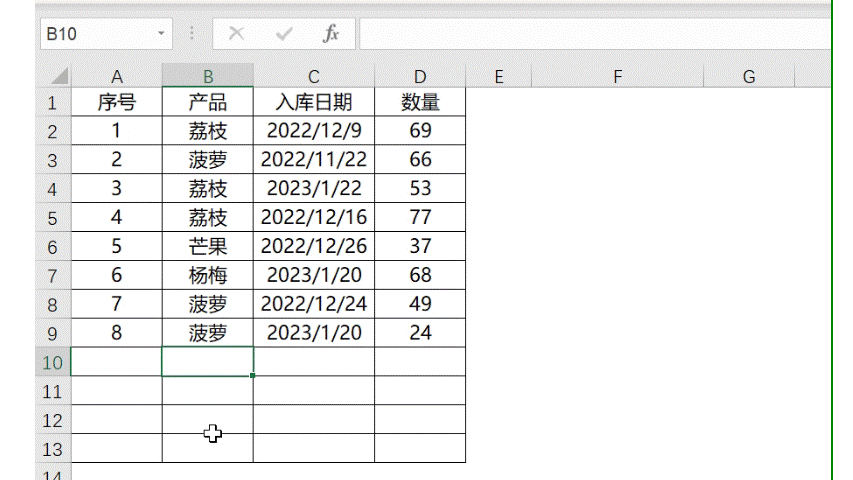The image size is (853, 480).
Task: Select row 10 header
Action: (52, 362)
